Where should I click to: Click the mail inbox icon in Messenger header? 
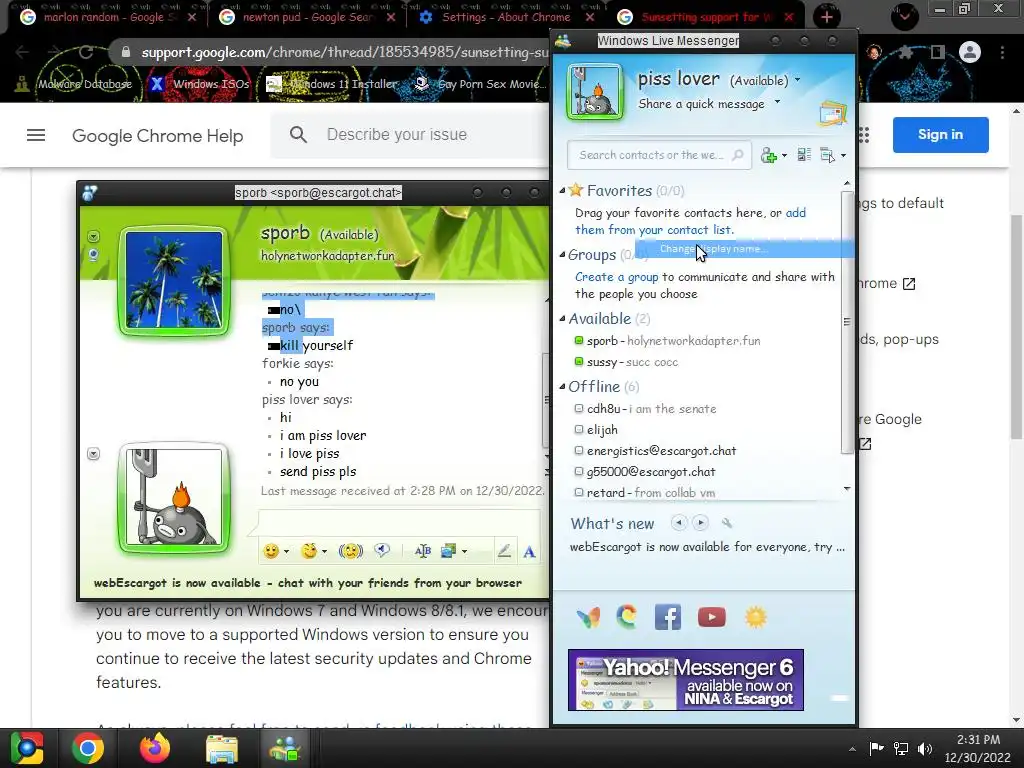click(x=832, y=114)
